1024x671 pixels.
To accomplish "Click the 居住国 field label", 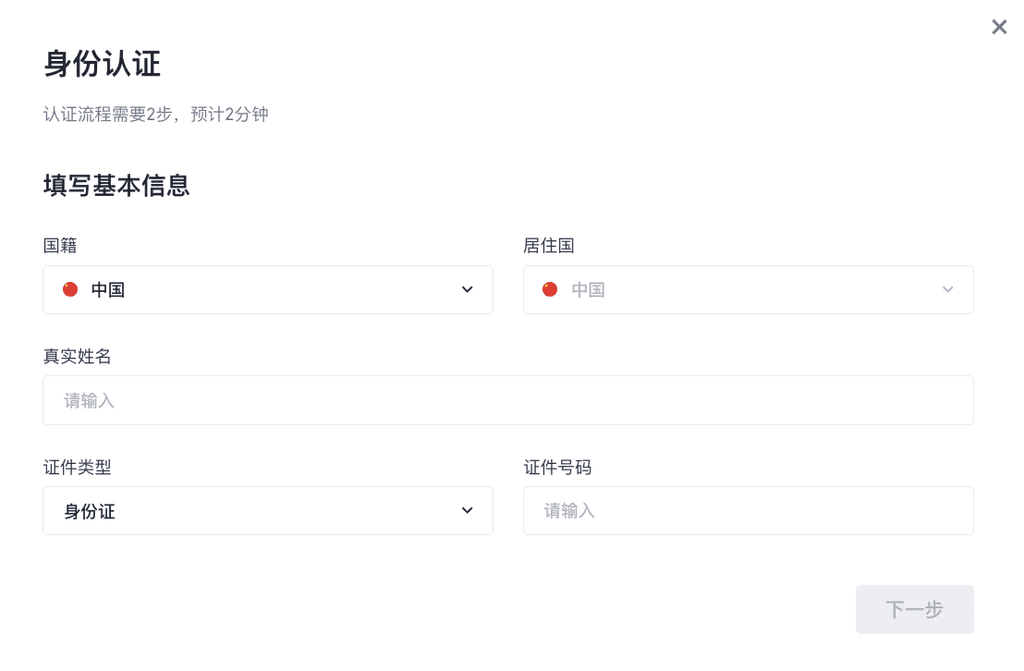I will pos(549,245).
